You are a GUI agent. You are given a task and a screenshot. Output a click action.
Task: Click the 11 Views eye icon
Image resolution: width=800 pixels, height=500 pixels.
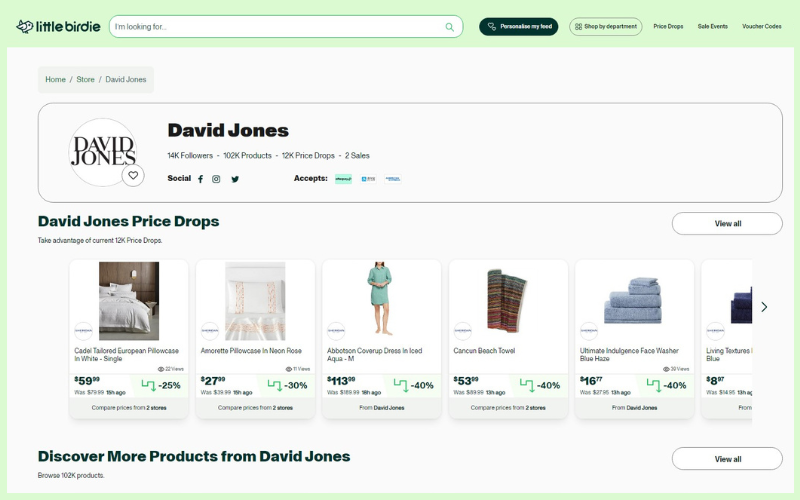(289, 369)
